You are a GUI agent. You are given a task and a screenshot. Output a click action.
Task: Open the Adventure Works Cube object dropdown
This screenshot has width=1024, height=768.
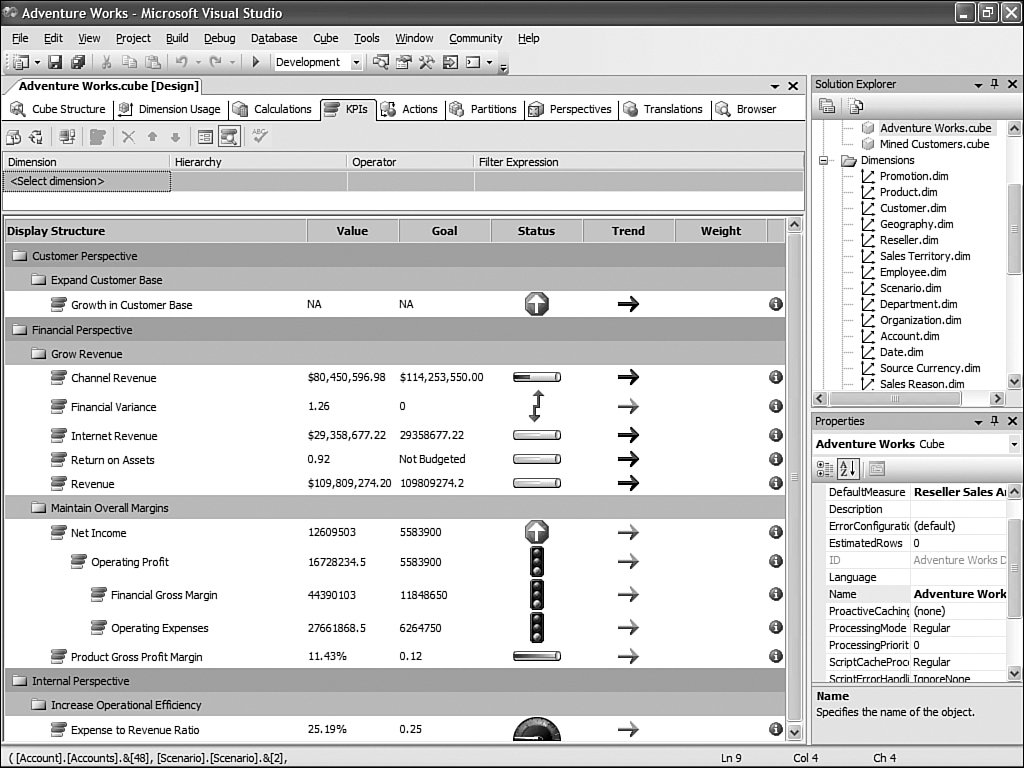tap(1014, 444)
